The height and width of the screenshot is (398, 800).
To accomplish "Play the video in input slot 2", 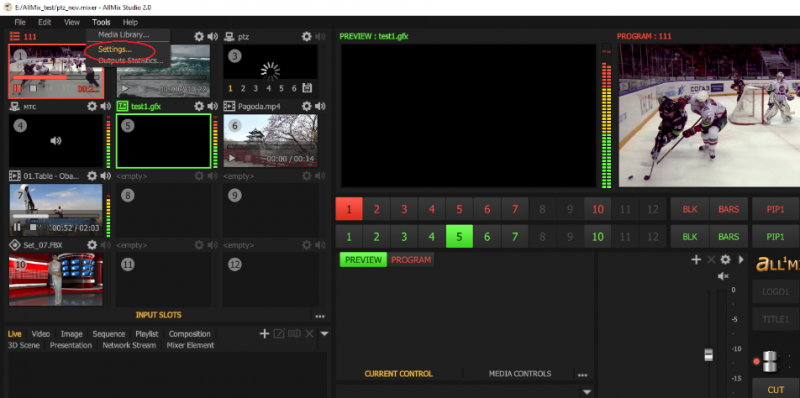I will [124, 88].
